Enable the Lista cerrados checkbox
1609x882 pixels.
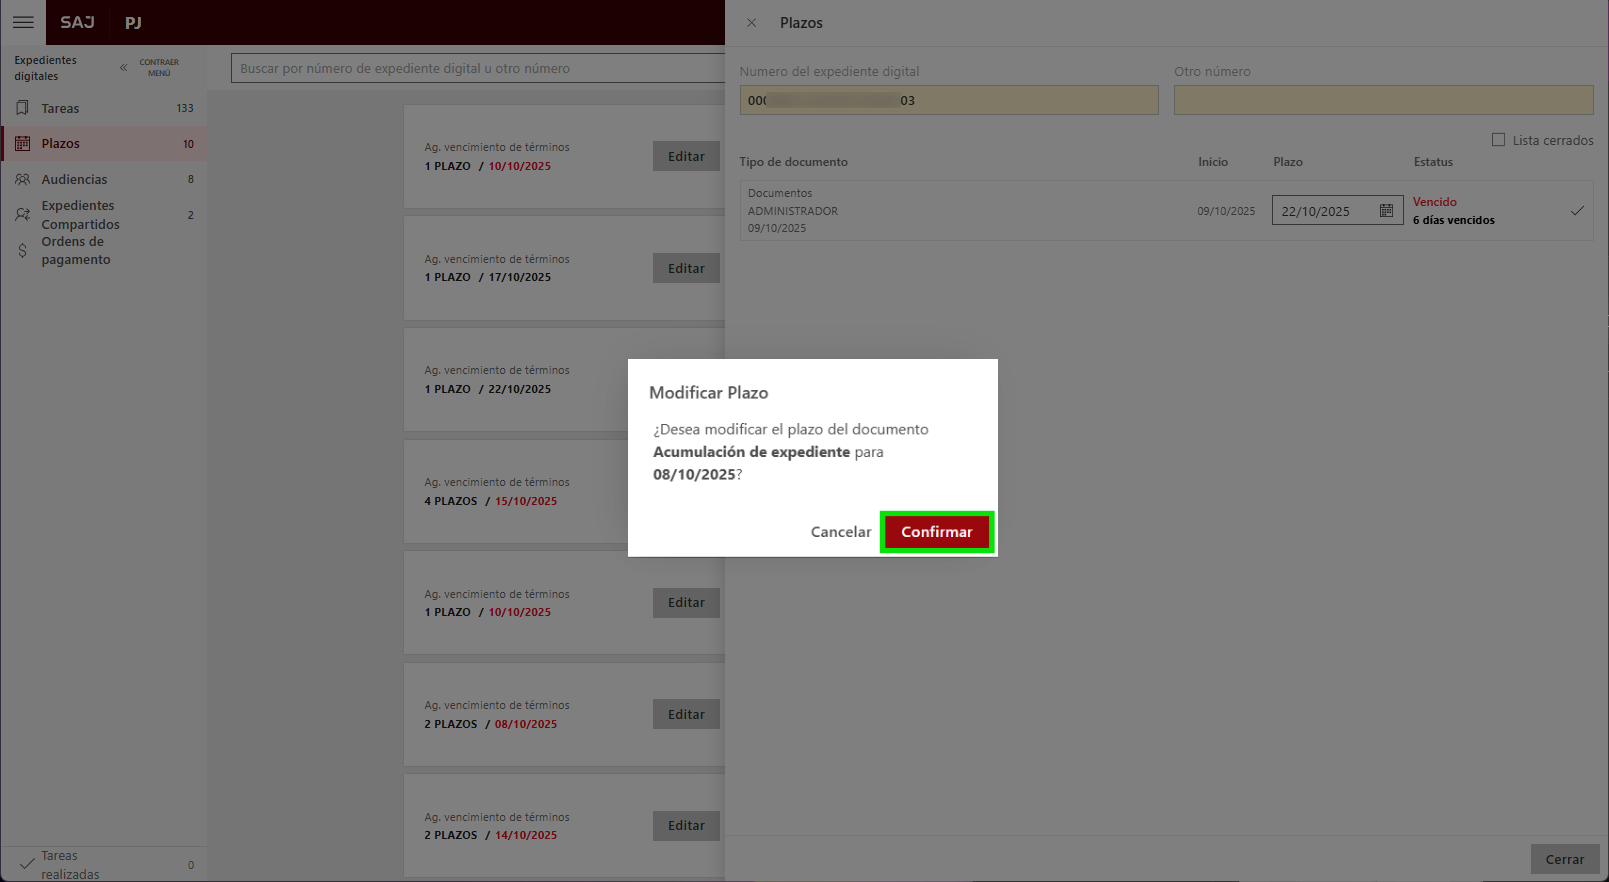[1498, 140]
